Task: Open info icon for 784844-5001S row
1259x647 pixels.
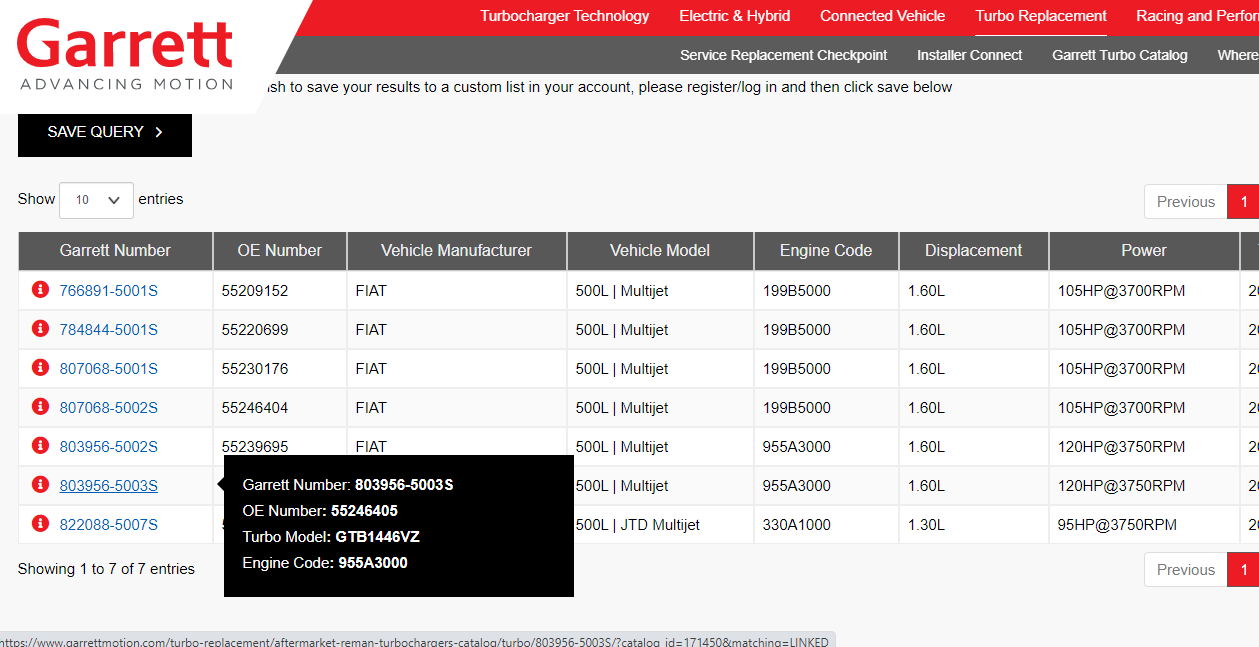Action: 40,329
